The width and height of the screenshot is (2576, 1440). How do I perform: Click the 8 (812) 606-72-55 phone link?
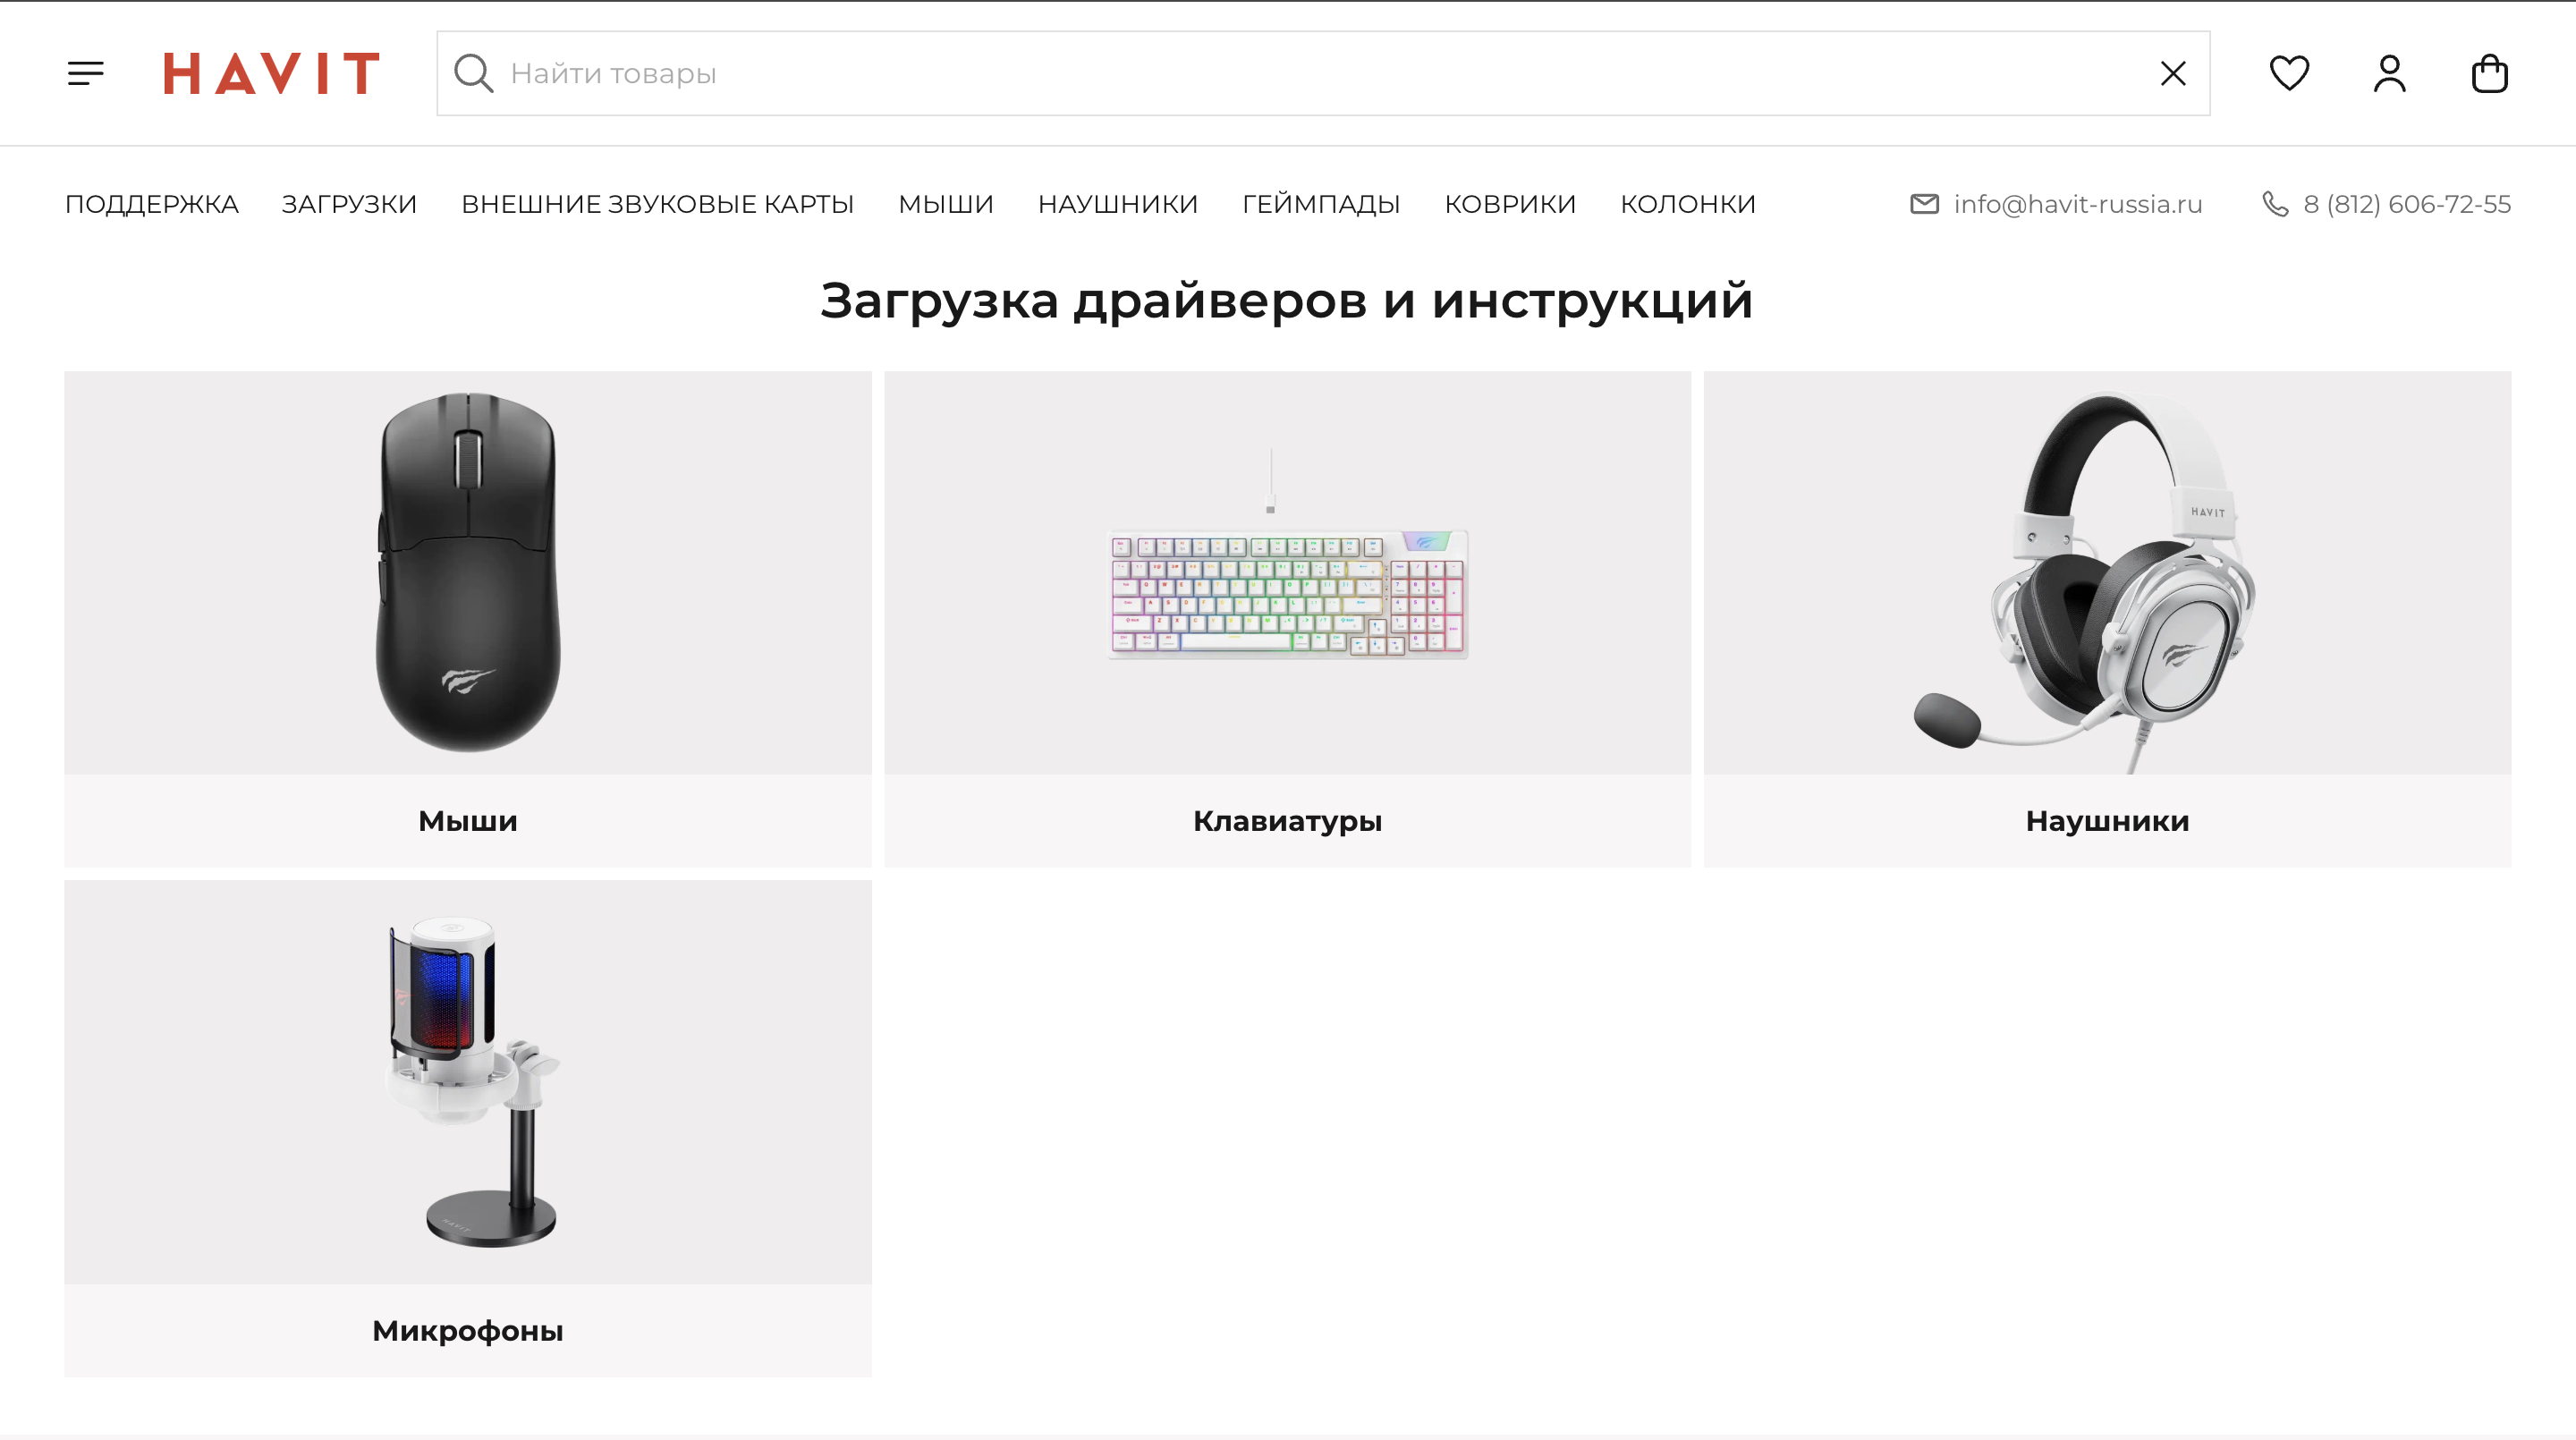pos(2406,204)
